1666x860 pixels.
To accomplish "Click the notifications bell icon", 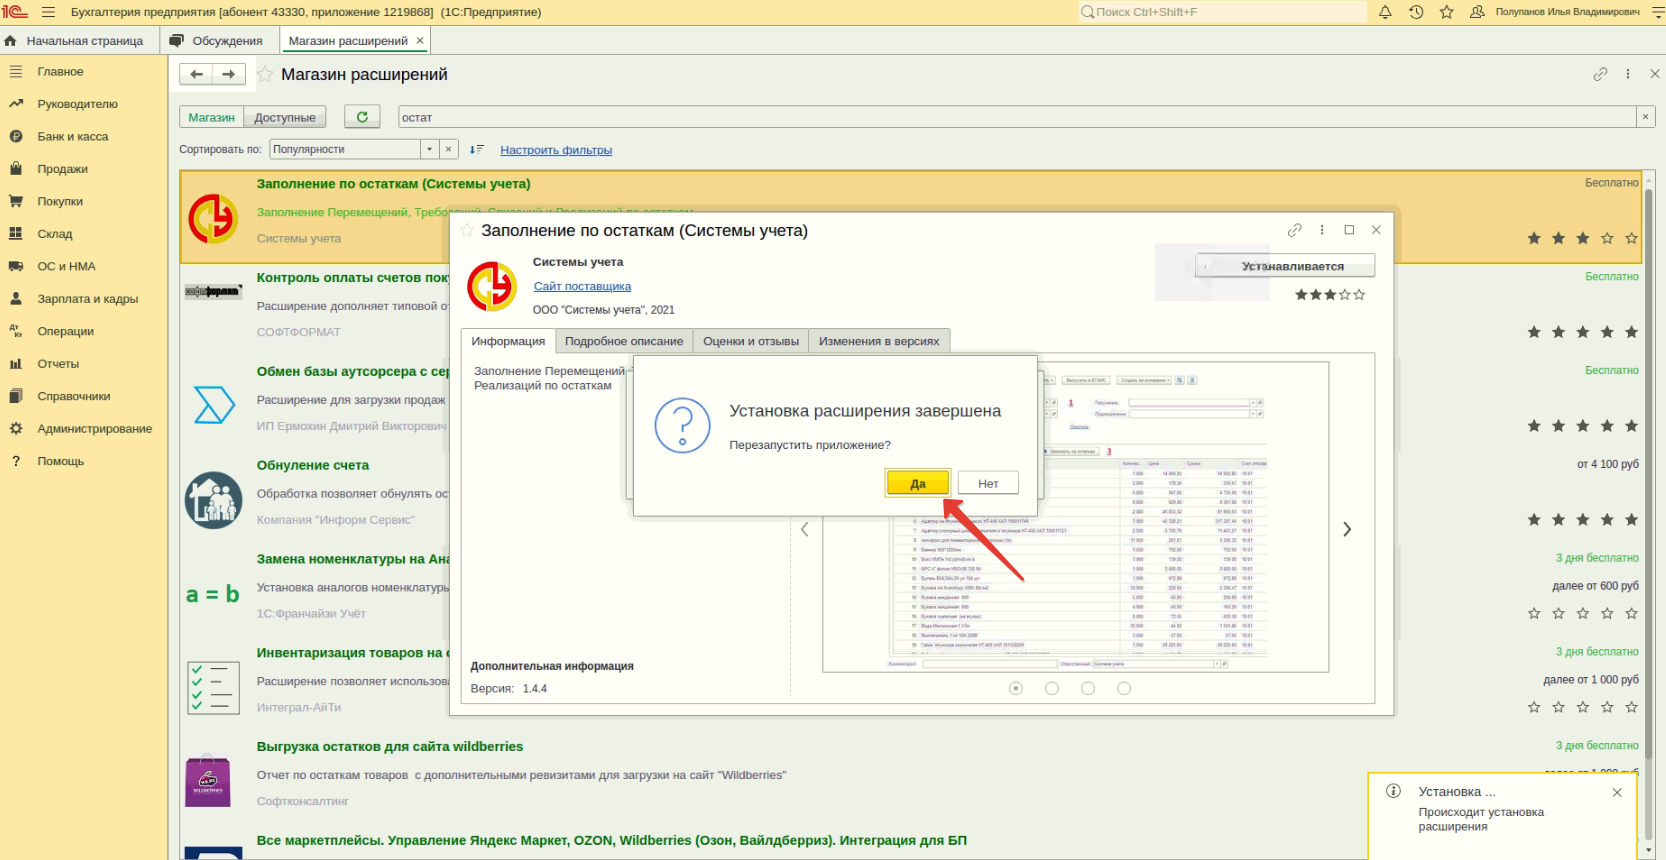I will [1385, 12].
